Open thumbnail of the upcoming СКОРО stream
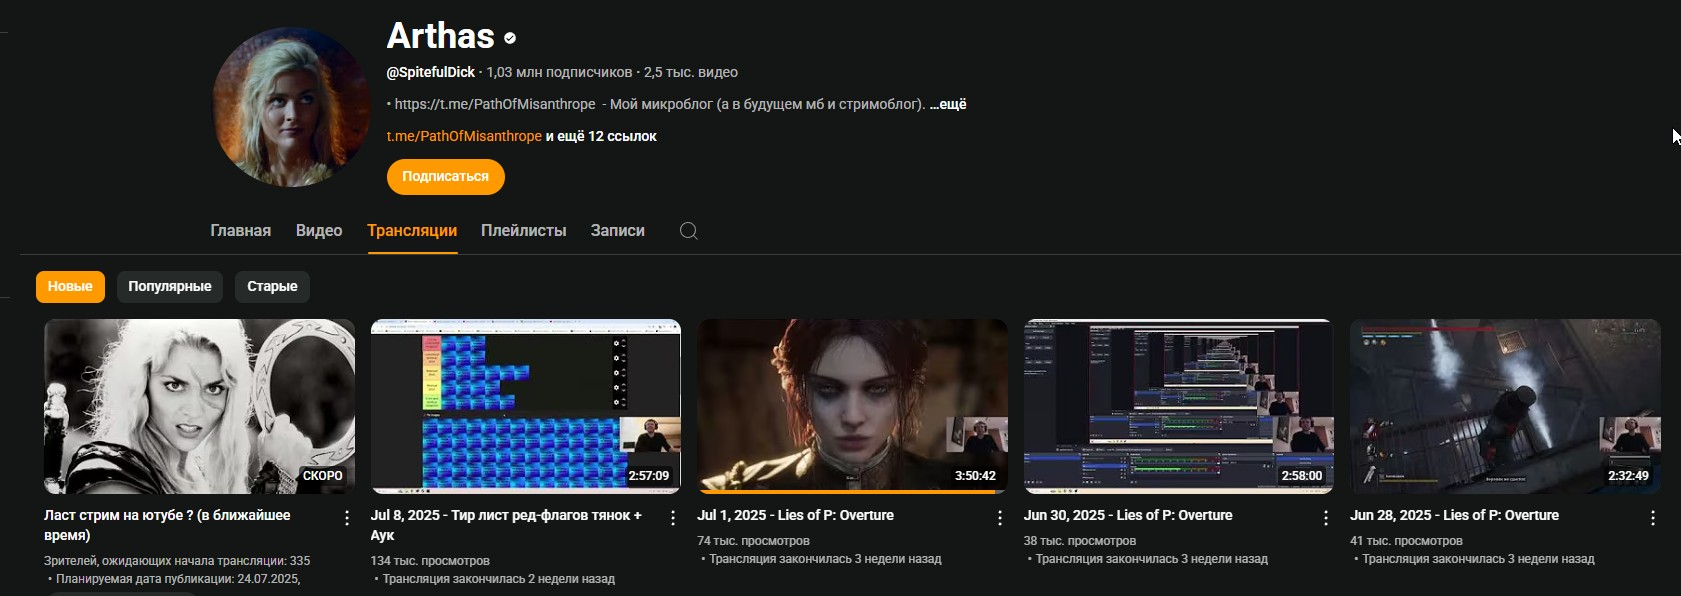The height and width of the screenshot is (596, 1681). click(199, 406)
